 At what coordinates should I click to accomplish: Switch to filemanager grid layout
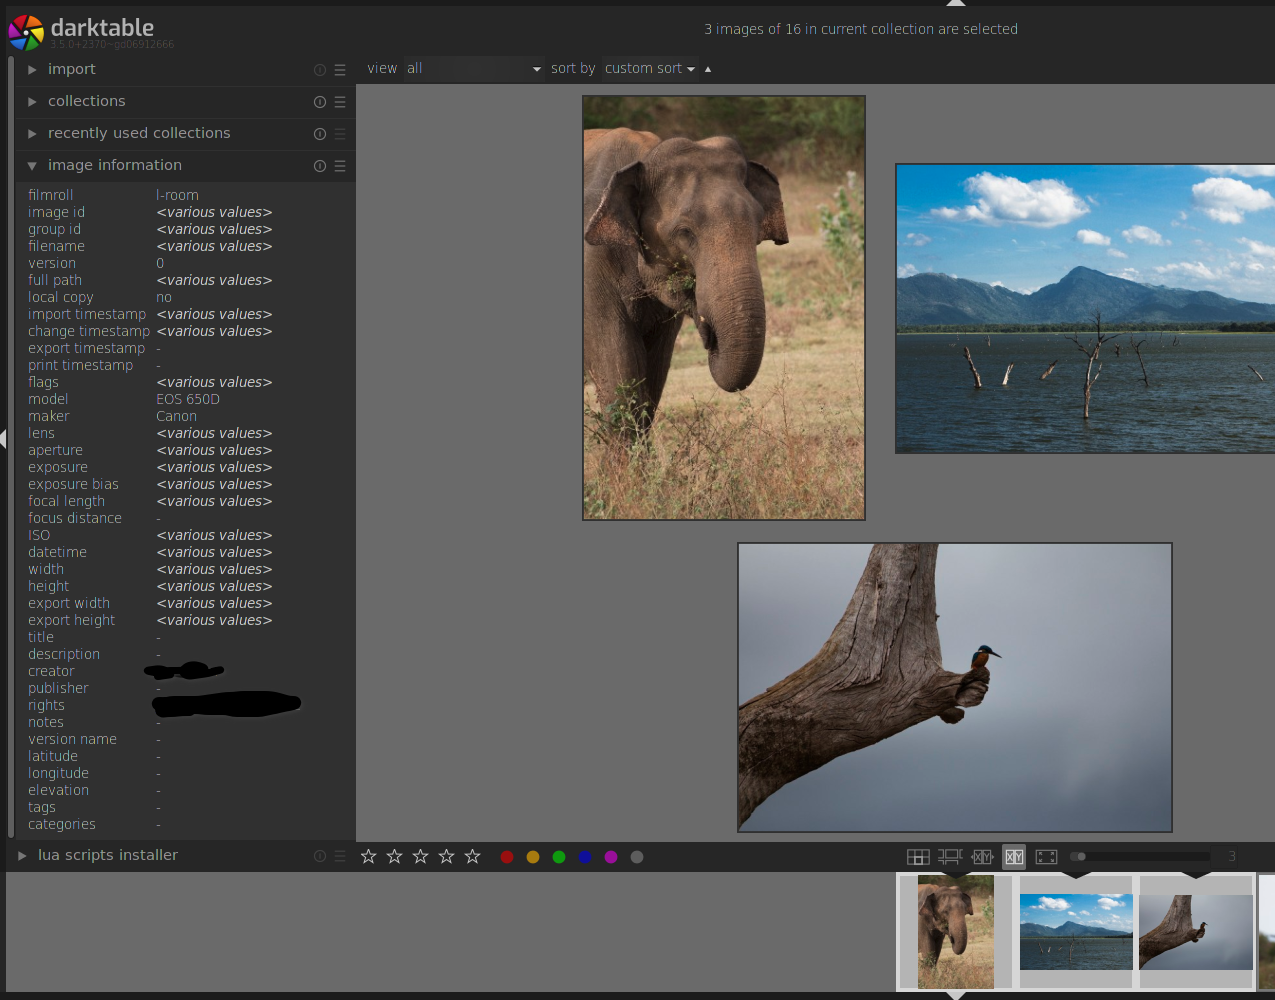pos(918,856)
